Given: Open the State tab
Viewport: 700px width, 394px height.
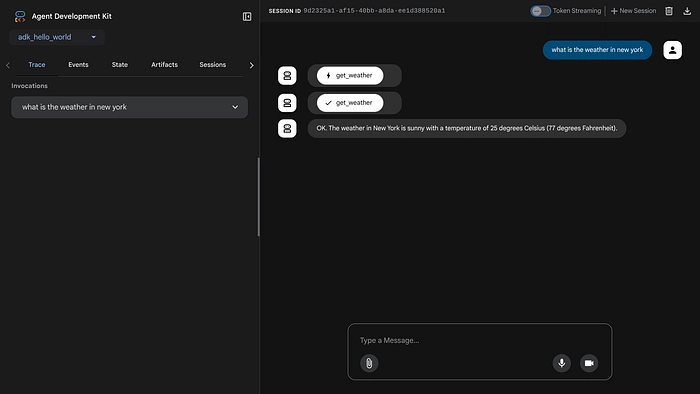Looking at the screenshot, I should tap(120, 65).
